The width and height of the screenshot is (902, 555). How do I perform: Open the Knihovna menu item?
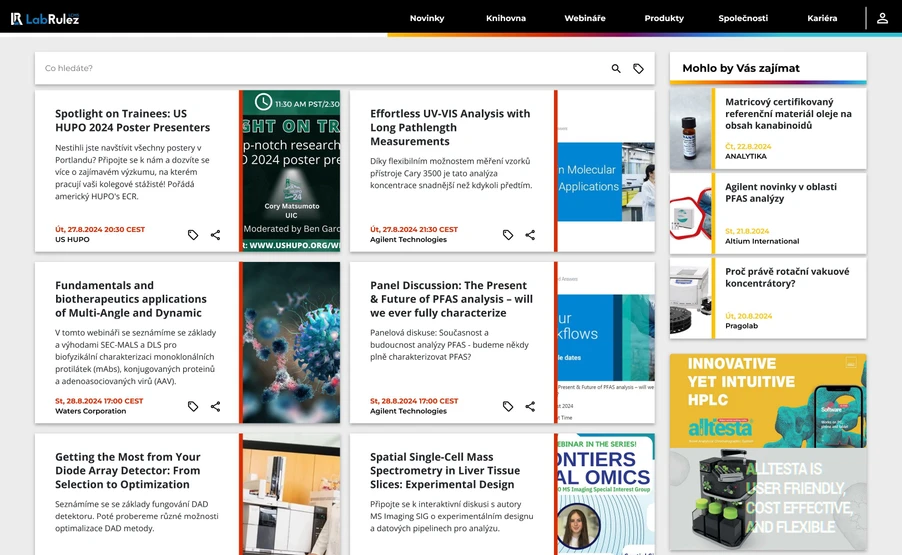click(506, 18)
